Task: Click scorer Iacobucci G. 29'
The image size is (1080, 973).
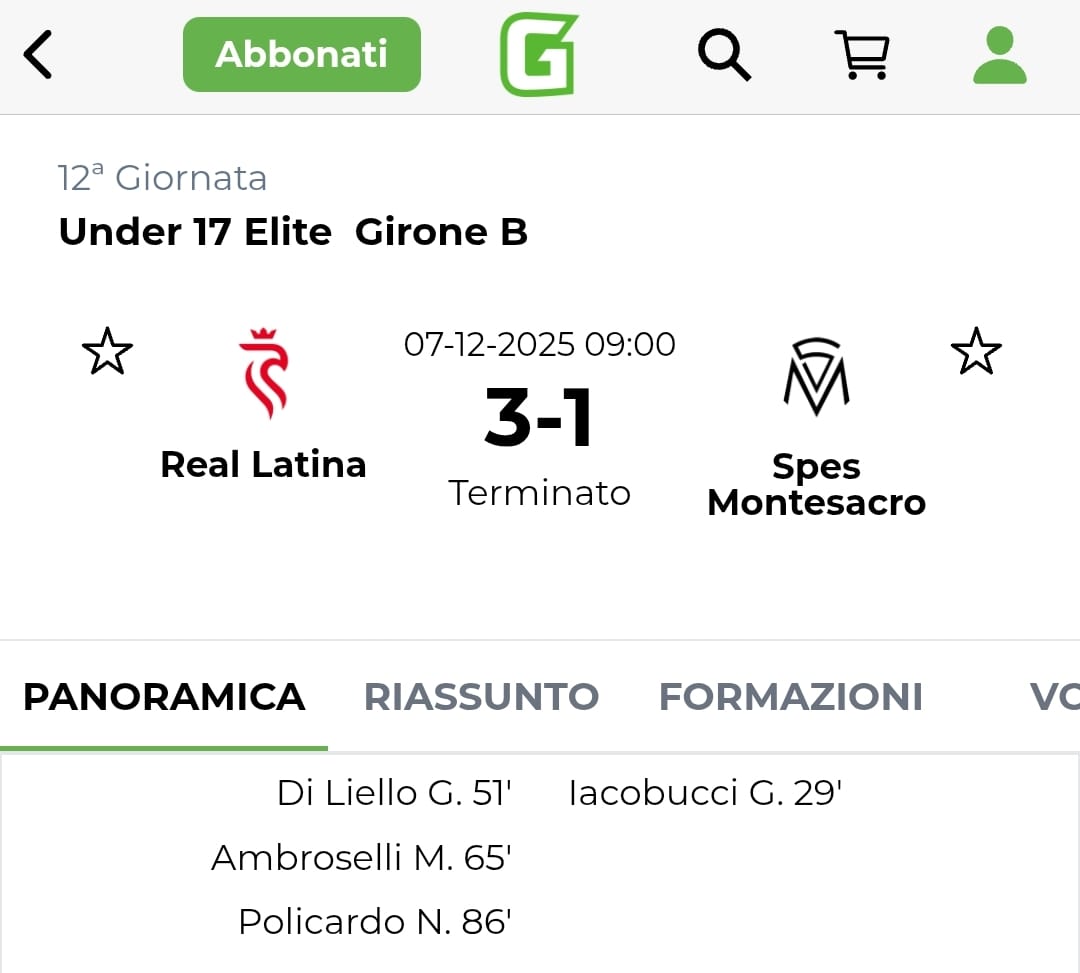Action: [x=705, y=794]
